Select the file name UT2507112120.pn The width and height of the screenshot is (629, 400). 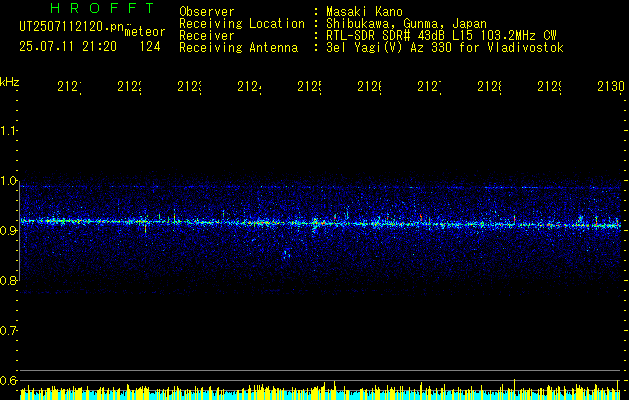pyautogui.click(x=72, y=26)
